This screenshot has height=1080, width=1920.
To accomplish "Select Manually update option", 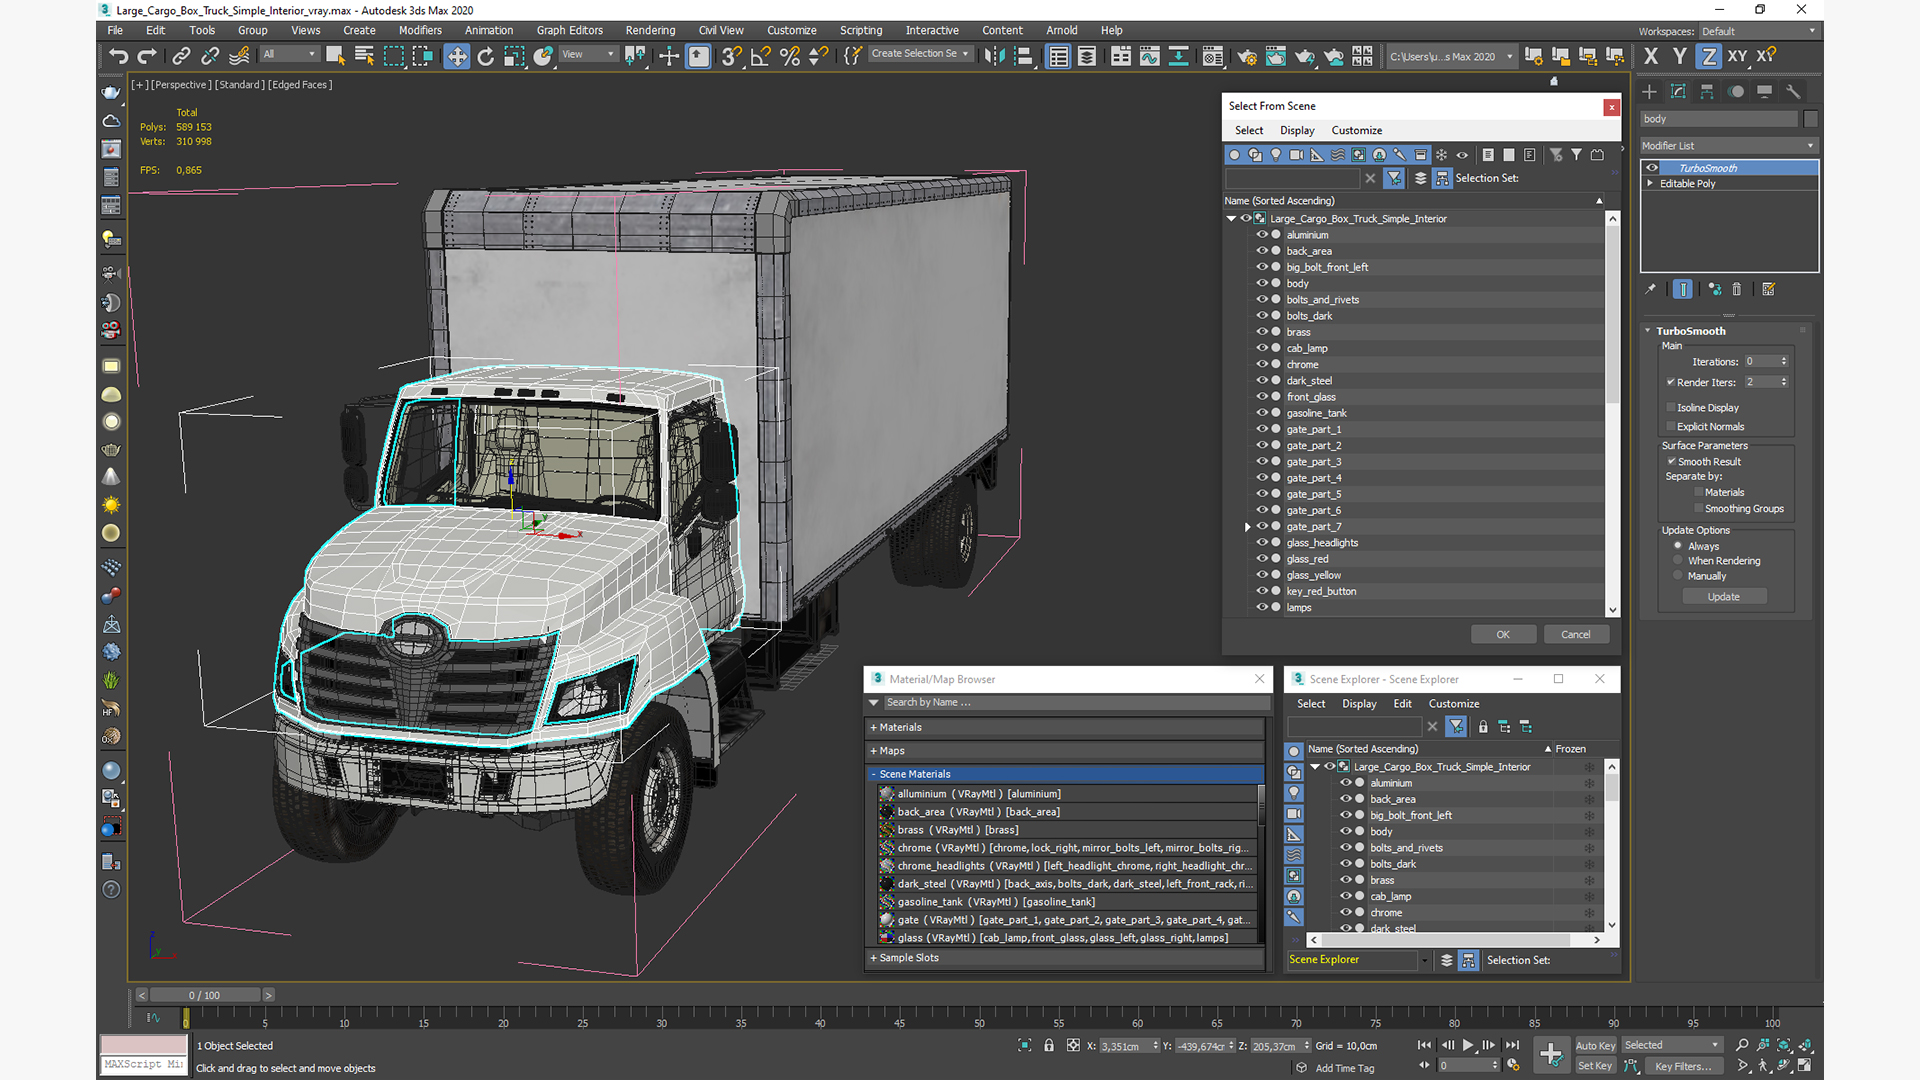I will (x=1678, y=575).
